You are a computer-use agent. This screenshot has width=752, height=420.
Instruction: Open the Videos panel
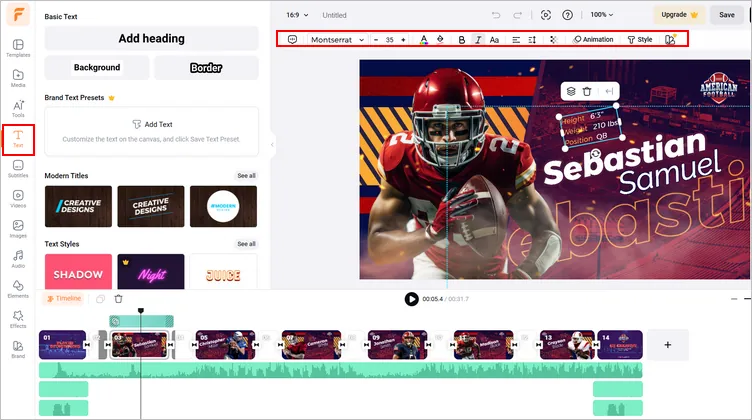18,199
